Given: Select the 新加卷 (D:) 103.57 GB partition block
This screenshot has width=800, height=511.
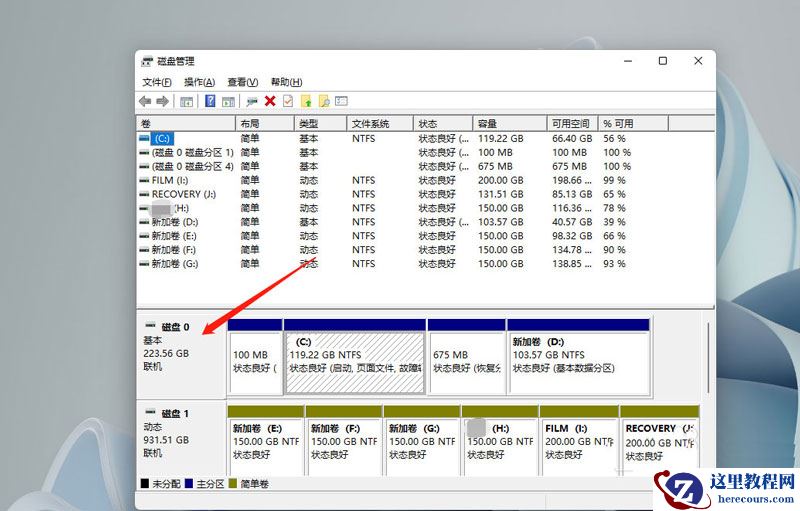Looking at the screenshot, I should tap(579, 356).
